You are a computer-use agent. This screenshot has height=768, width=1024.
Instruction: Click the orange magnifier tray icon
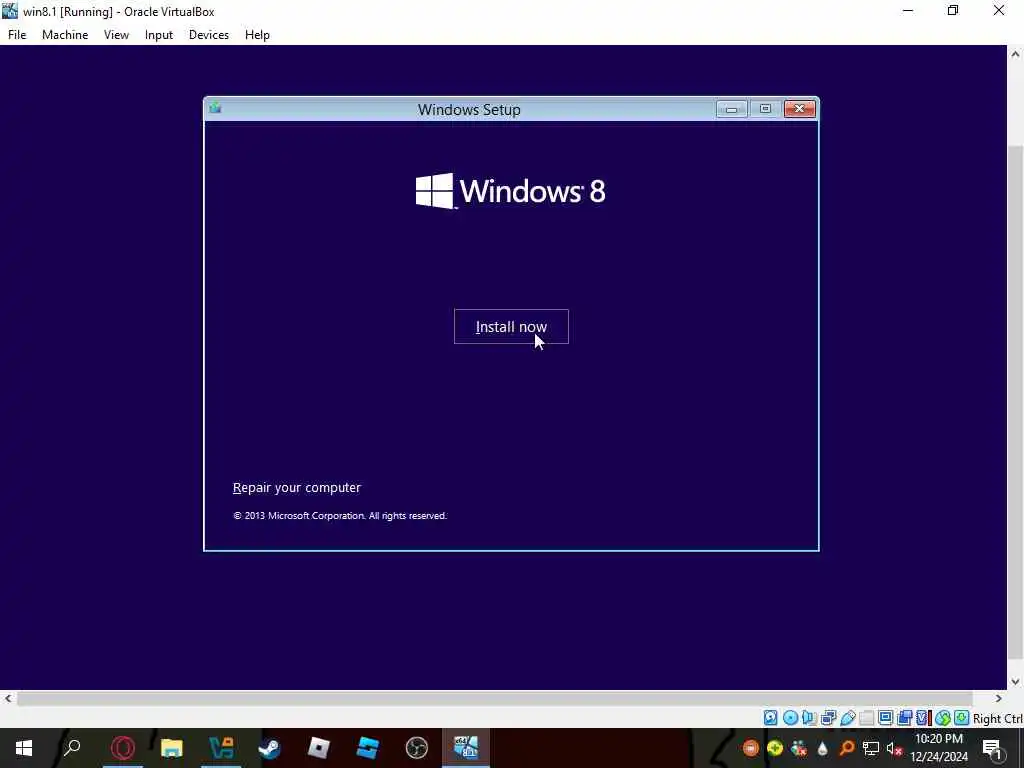point(846,748)
